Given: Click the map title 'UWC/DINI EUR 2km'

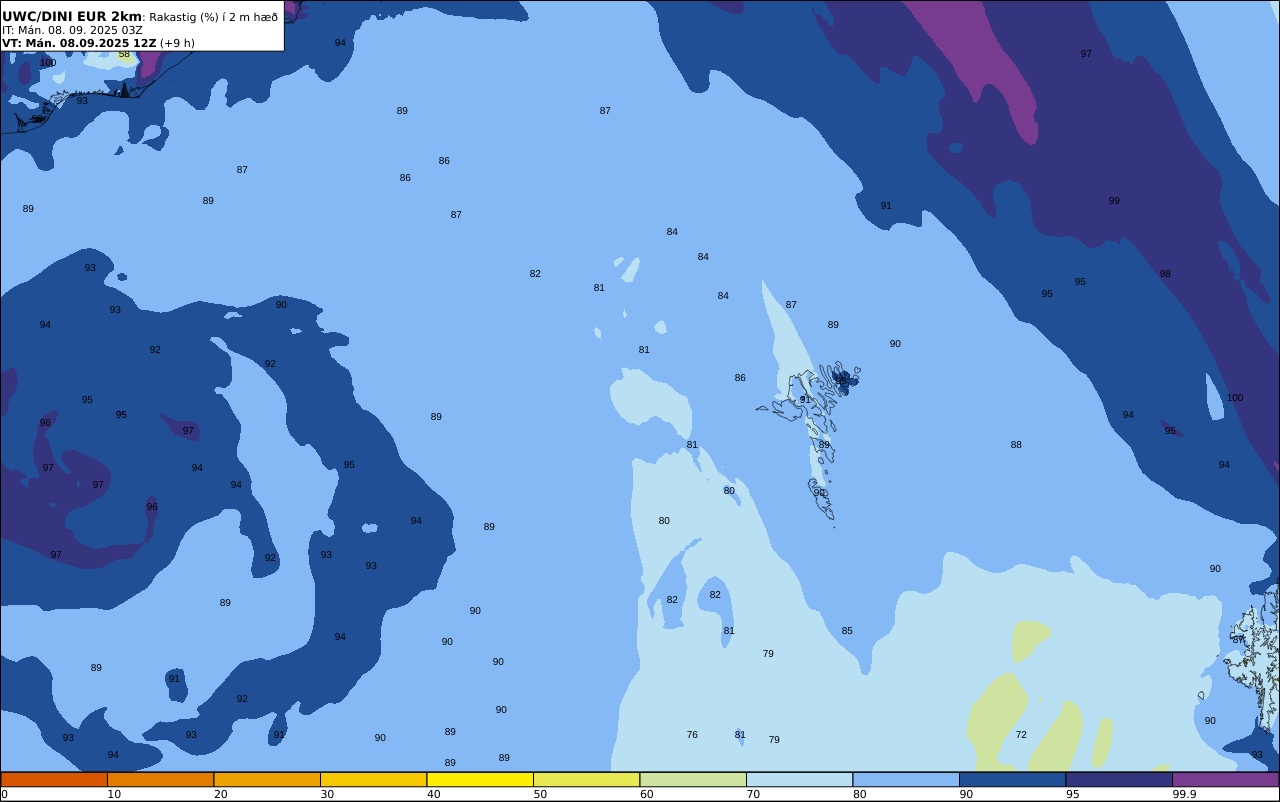Looking at the screenshot, I should click(72, 16).
